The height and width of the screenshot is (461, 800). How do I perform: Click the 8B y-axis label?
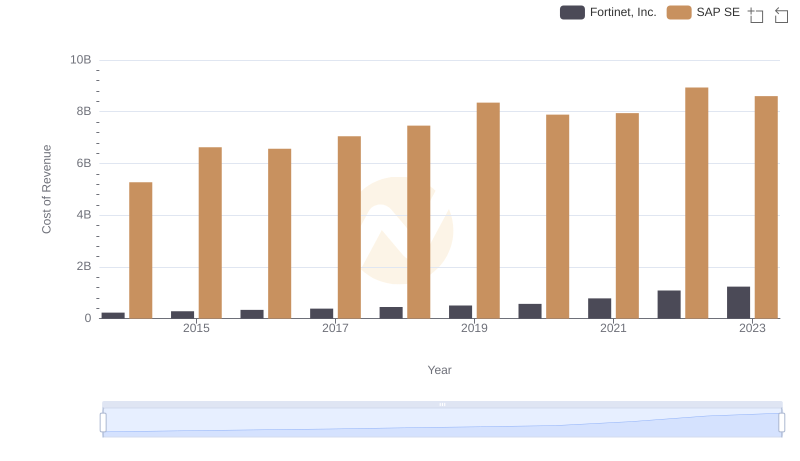tap(84, 111)
